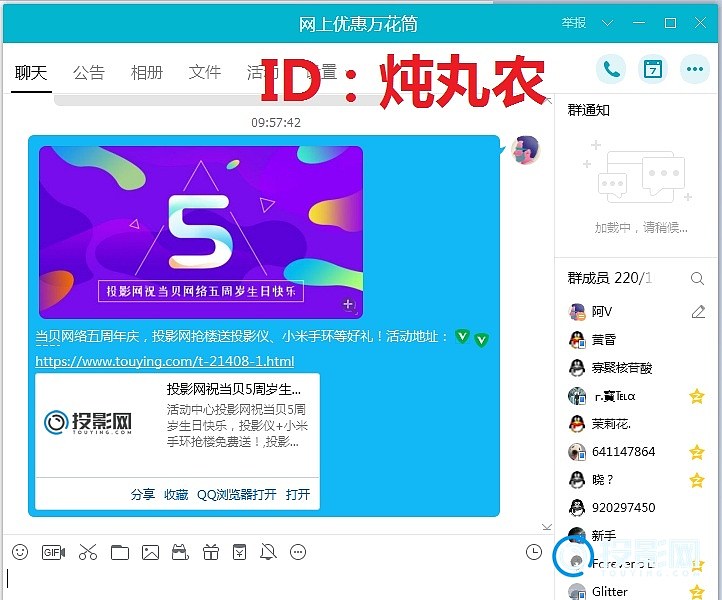This screenshot has width=722, height=600.
Task: Toggle the muted bell notification icon
Action: tap(268, 552)
